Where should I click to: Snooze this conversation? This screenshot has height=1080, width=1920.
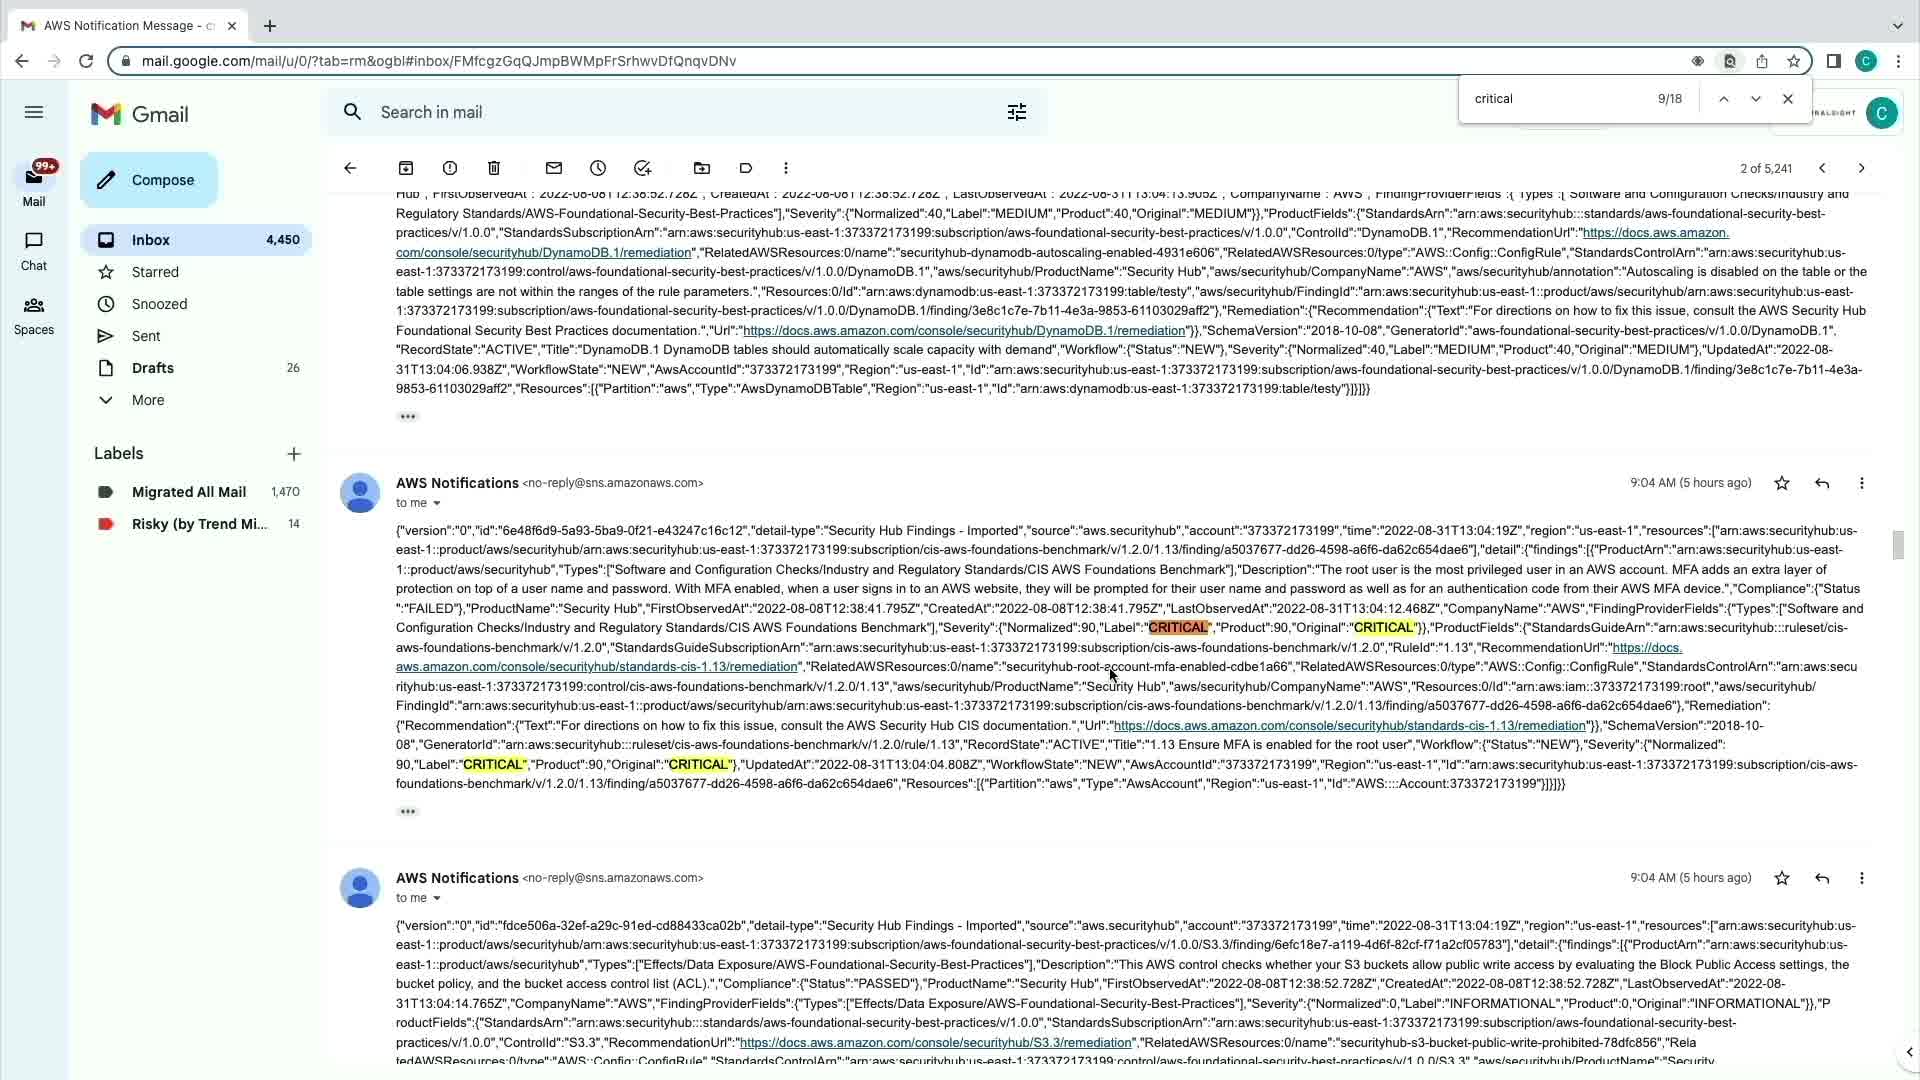598,168
